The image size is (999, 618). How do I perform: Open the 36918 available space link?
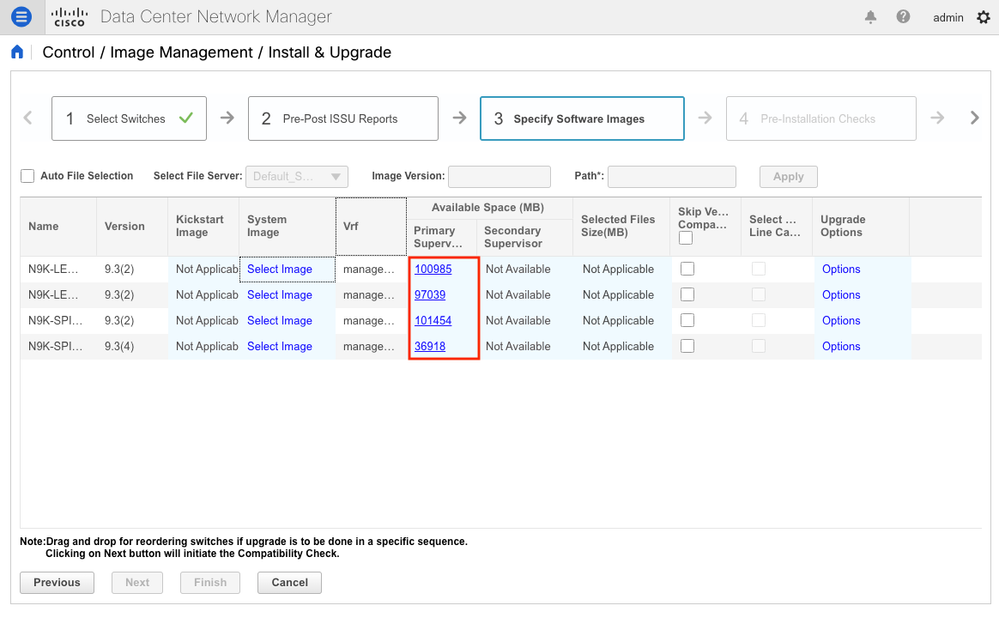430,346
